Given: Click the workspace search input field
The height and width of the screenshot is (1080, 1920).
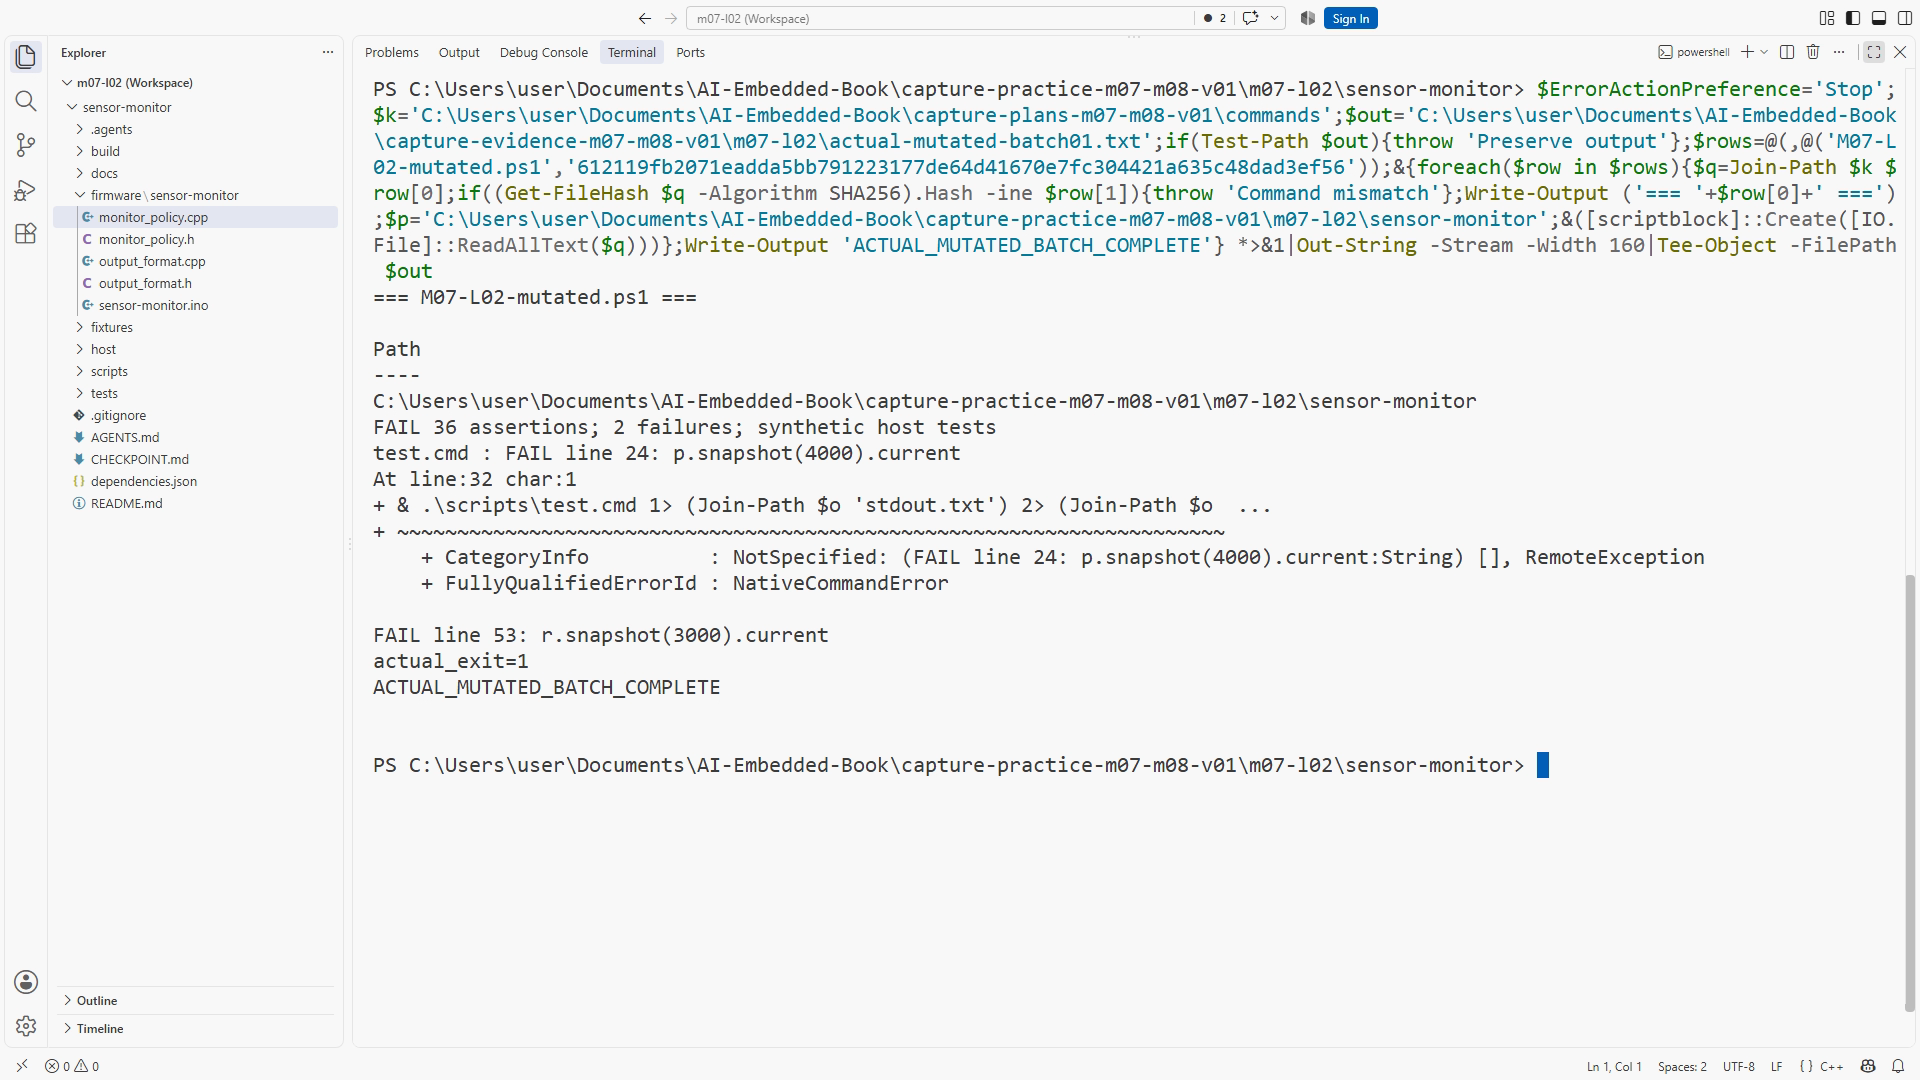Looking at the screenshot, I should (940, 18).
